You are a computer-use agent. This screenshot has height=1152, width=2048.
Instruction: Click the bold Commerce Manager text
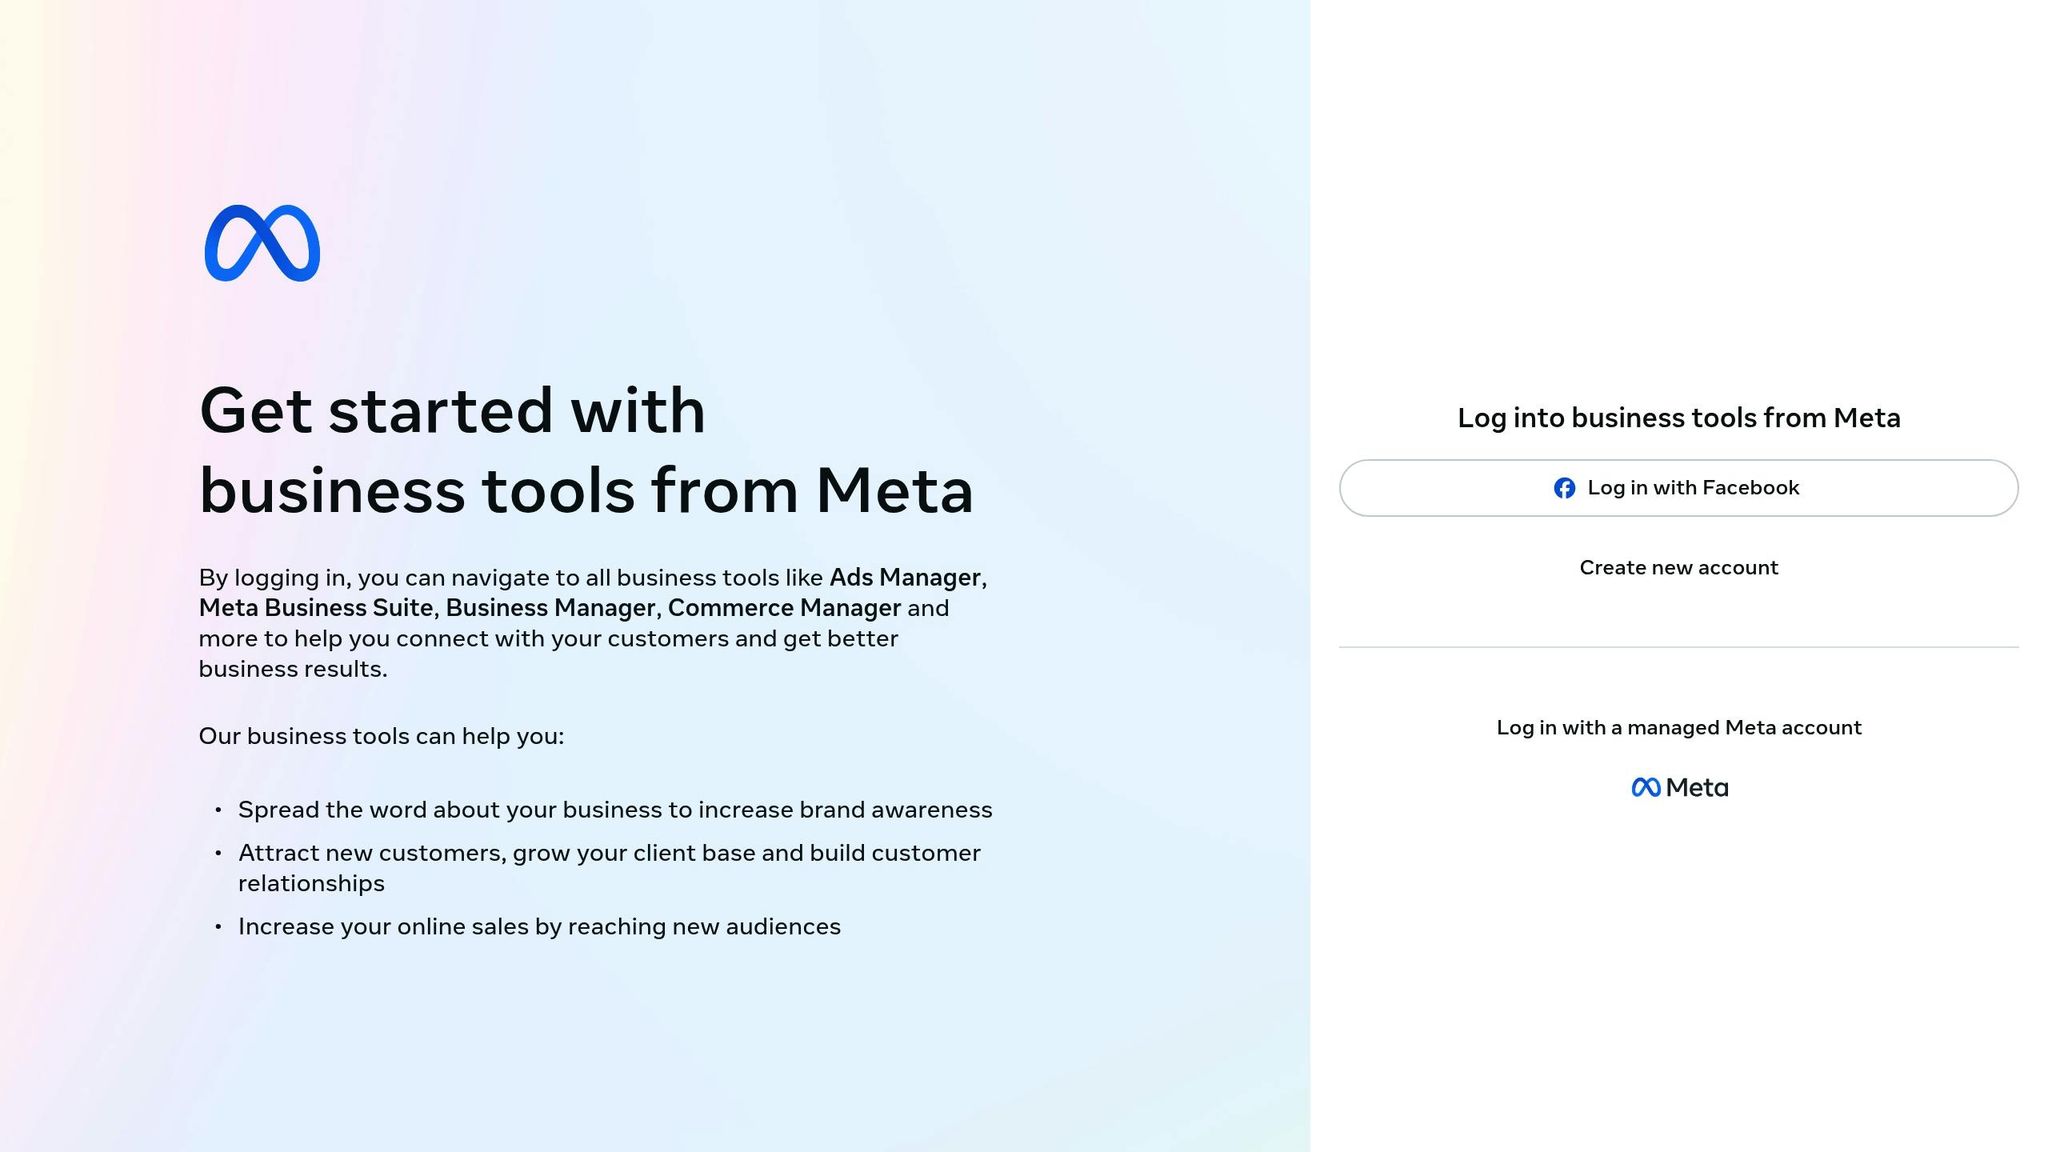click(784, 608)
